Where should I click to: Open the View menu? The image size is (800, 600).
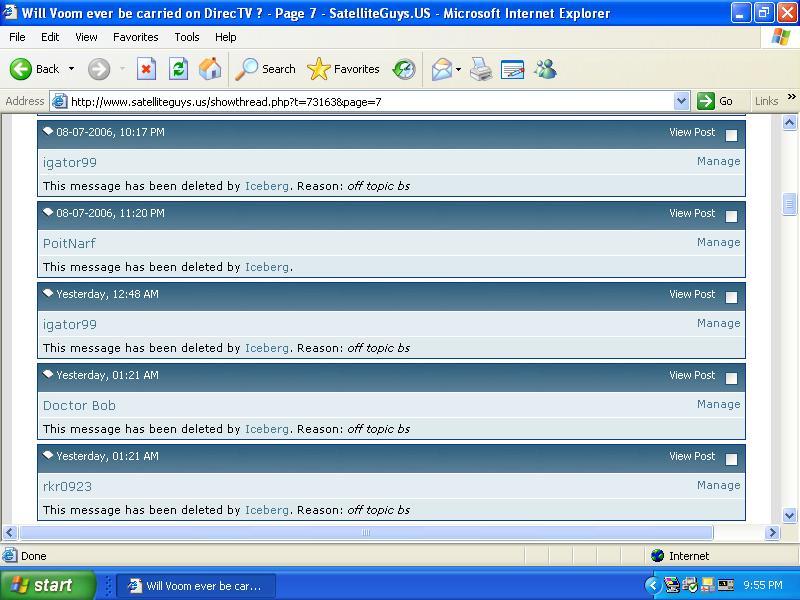tap(86, 37)
